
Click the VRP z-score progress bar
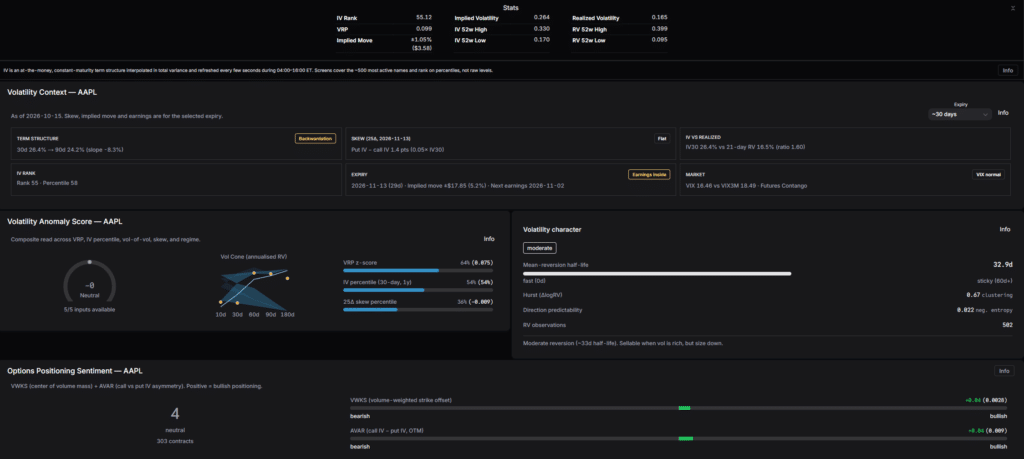tap(418, 270)
